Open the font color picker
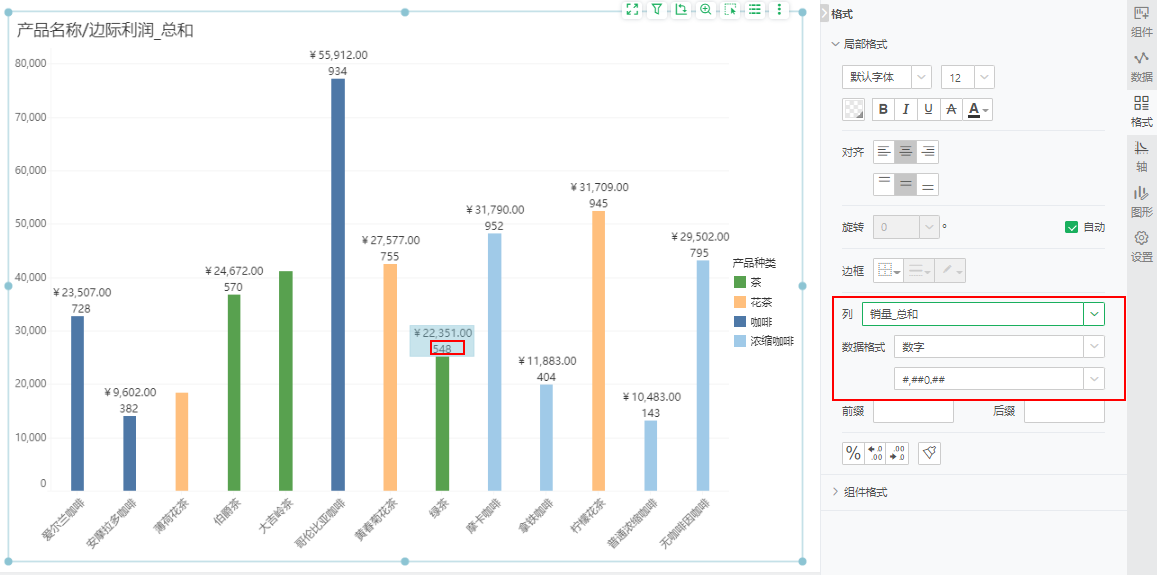The height and width of the screenshot is (575, 1157). tap(978, 109)
